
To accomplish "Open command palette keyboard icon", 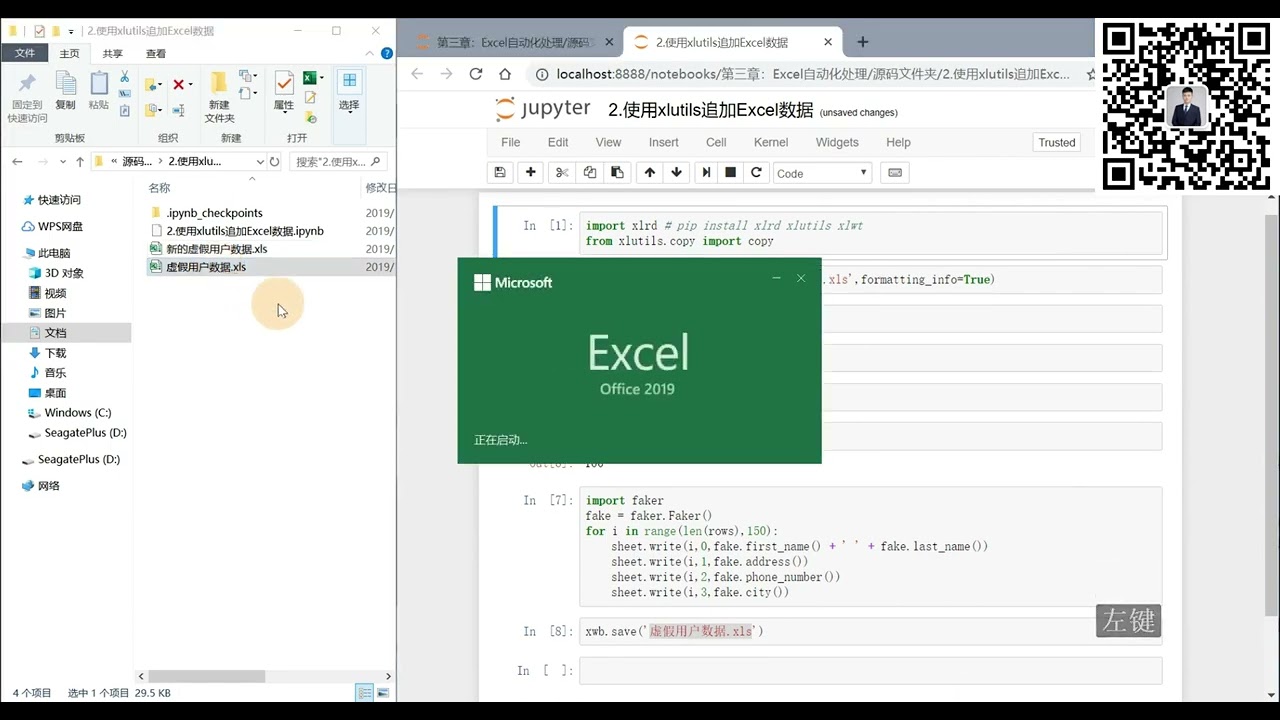I will click(x=895, y=172).
